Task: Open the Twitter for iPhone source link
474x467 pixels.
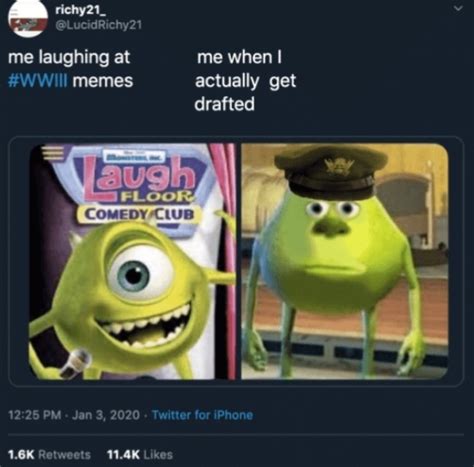Action: [202, 415]
